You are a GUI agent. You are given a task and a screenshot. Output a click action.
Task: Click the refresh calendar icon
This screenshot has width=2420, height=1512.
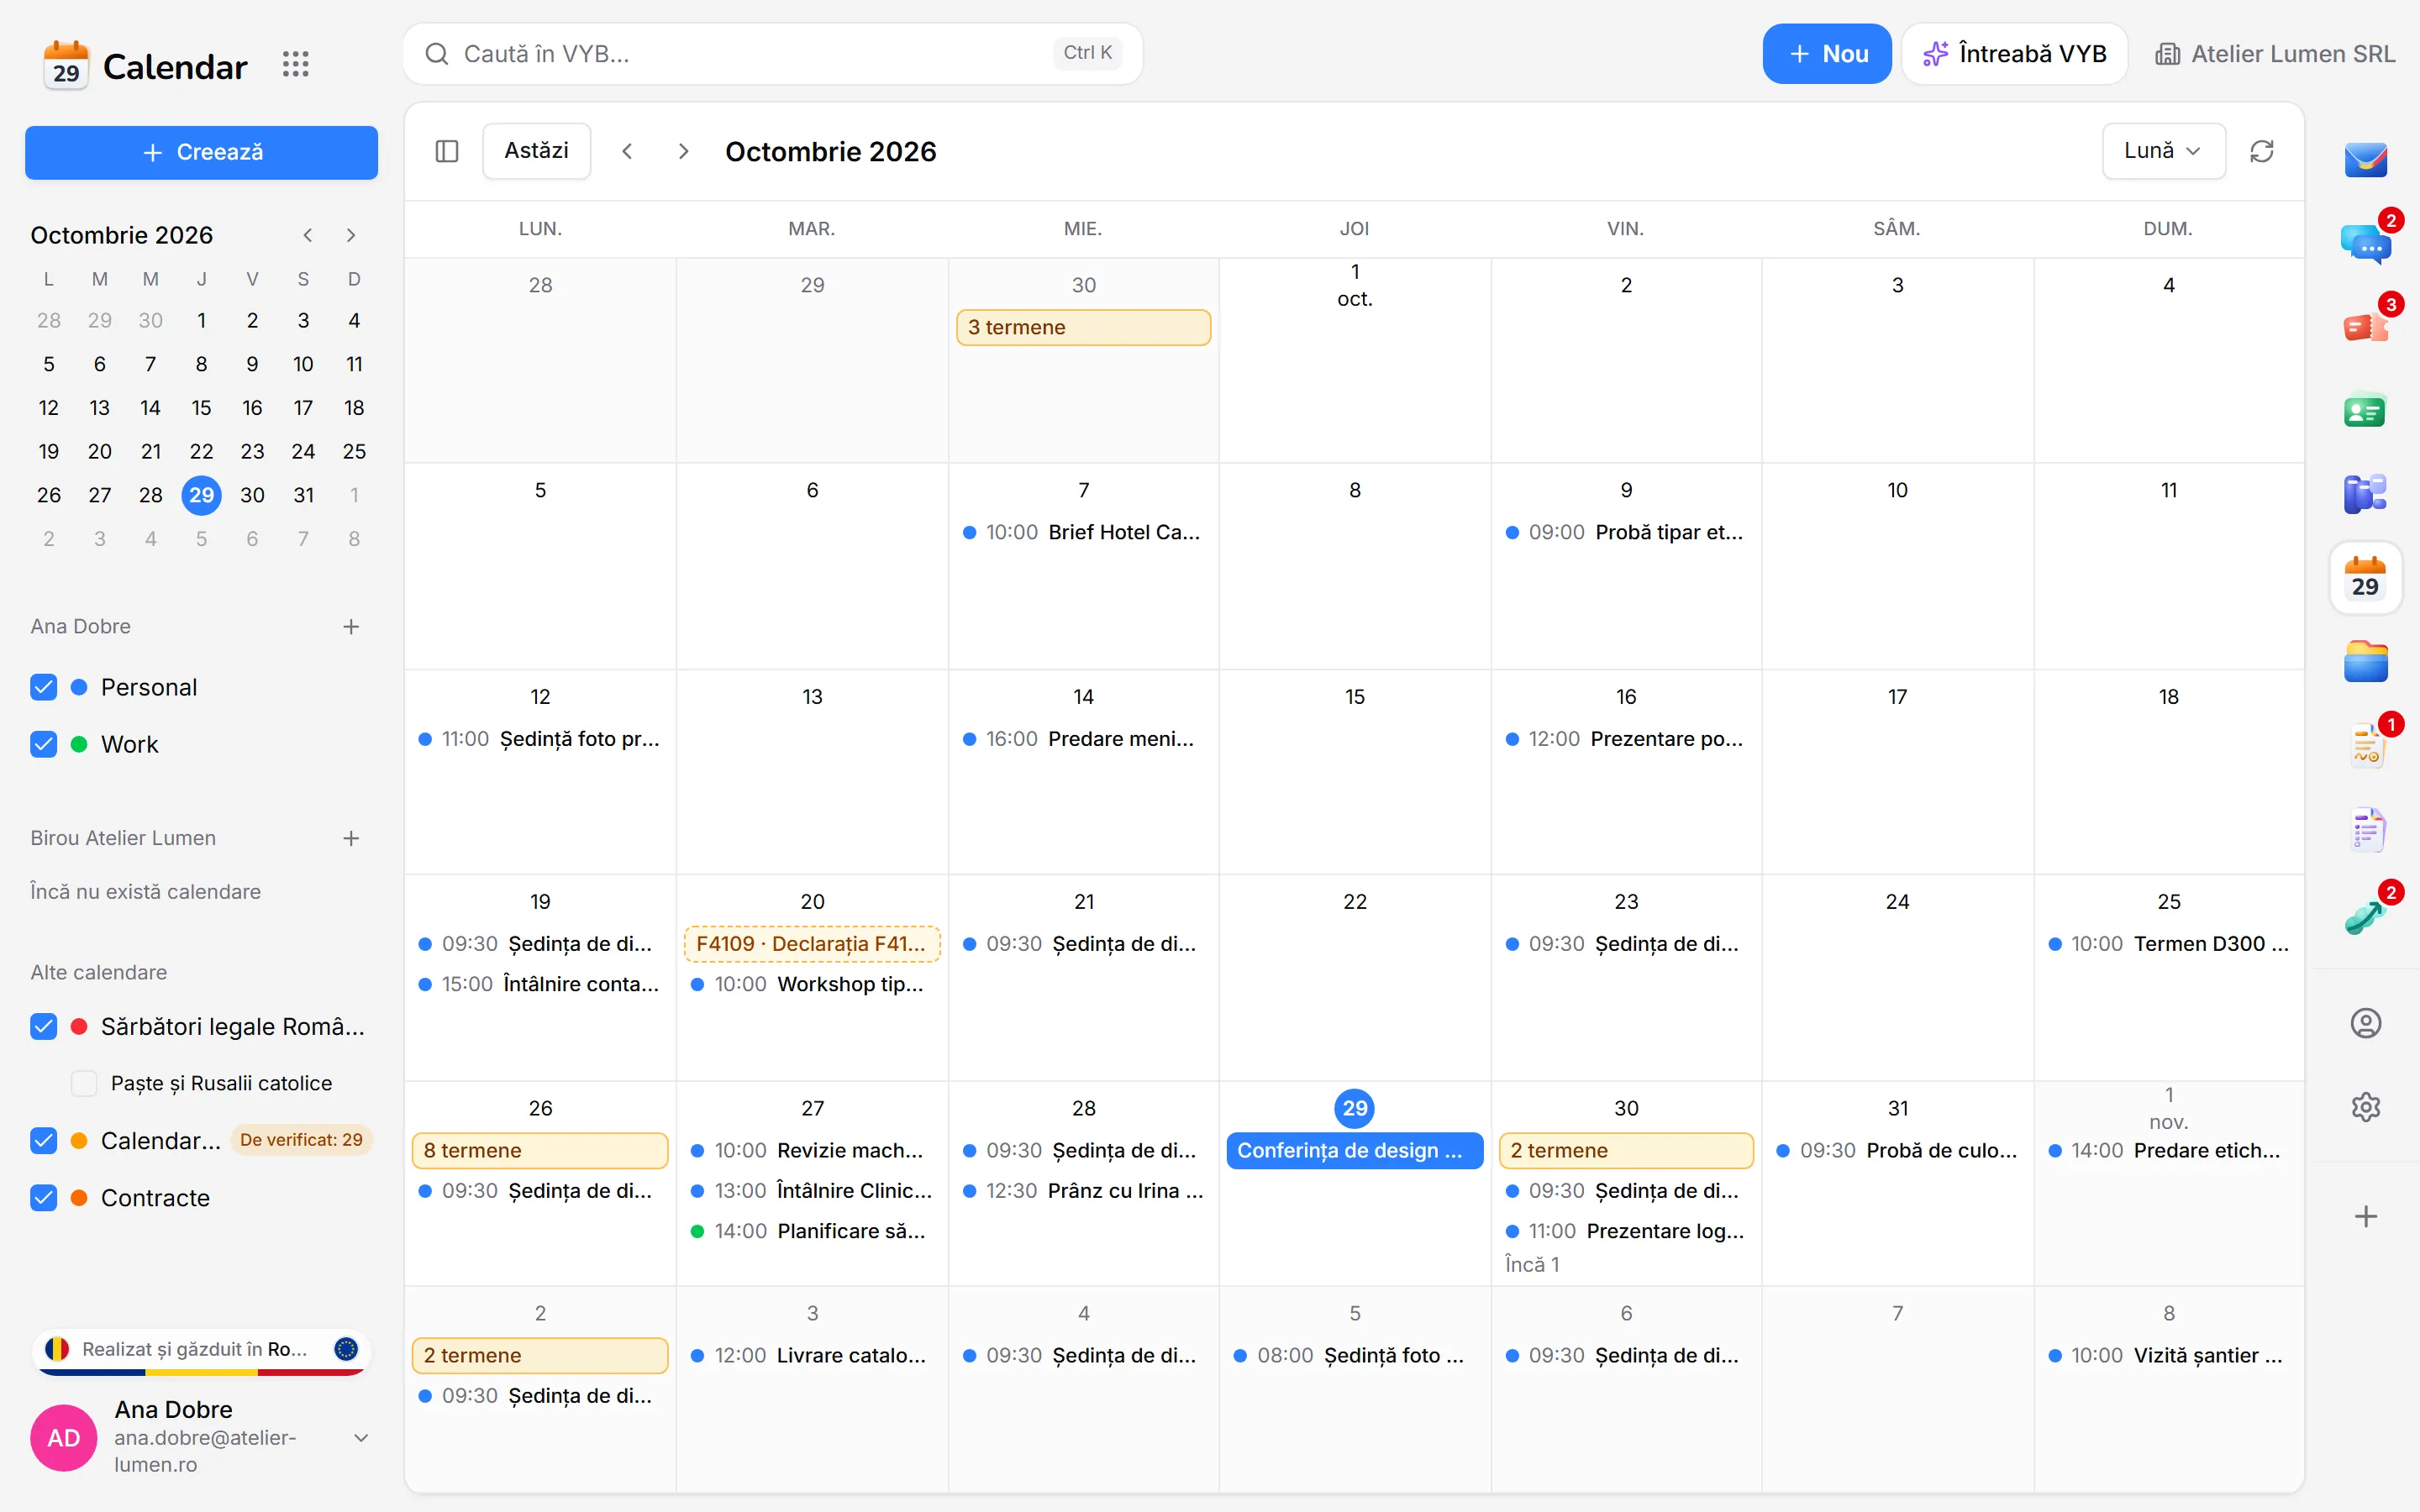point(2262,151)
